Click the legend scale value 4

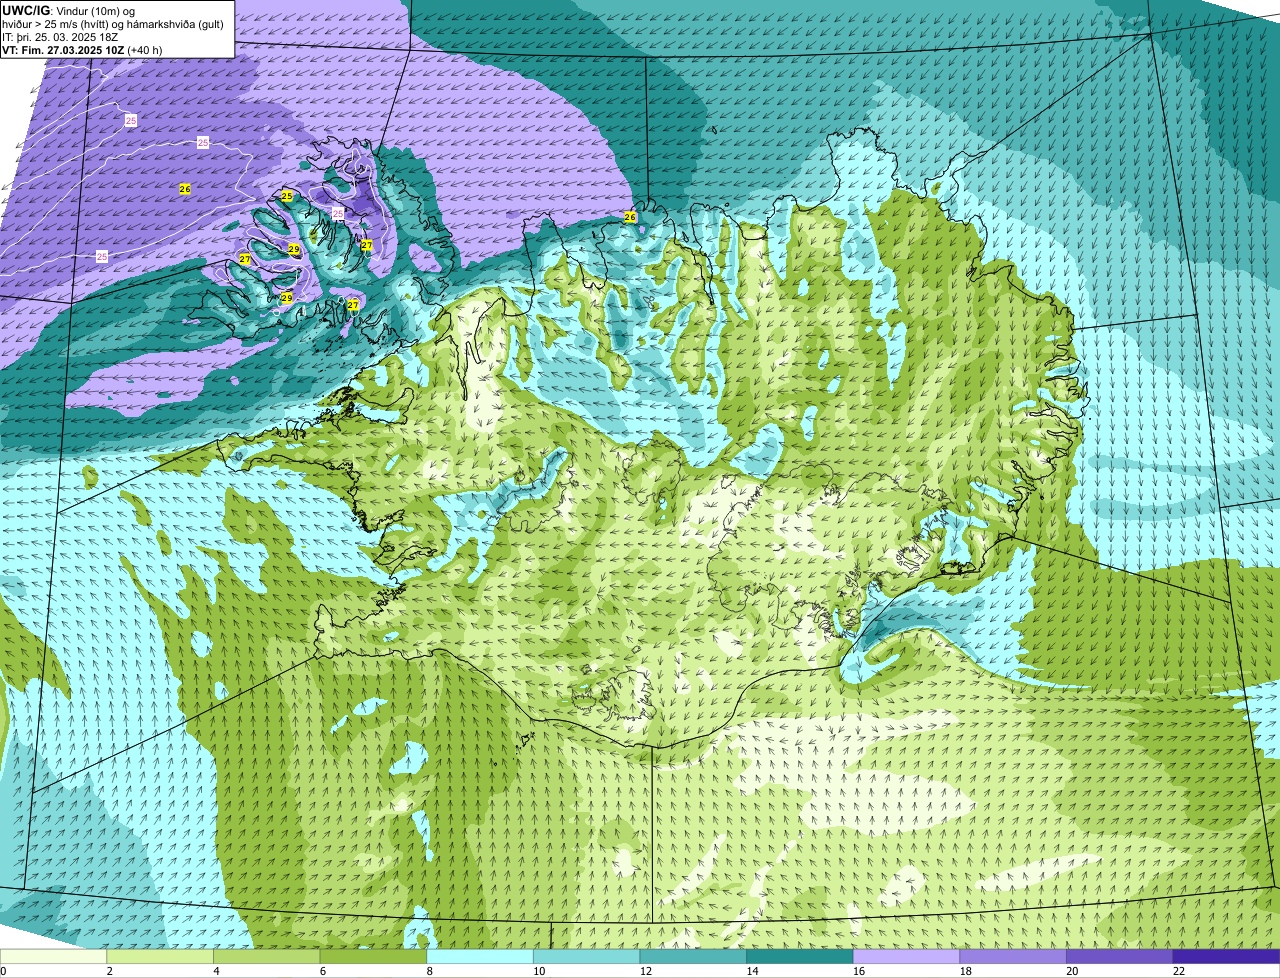pos(216,971)
